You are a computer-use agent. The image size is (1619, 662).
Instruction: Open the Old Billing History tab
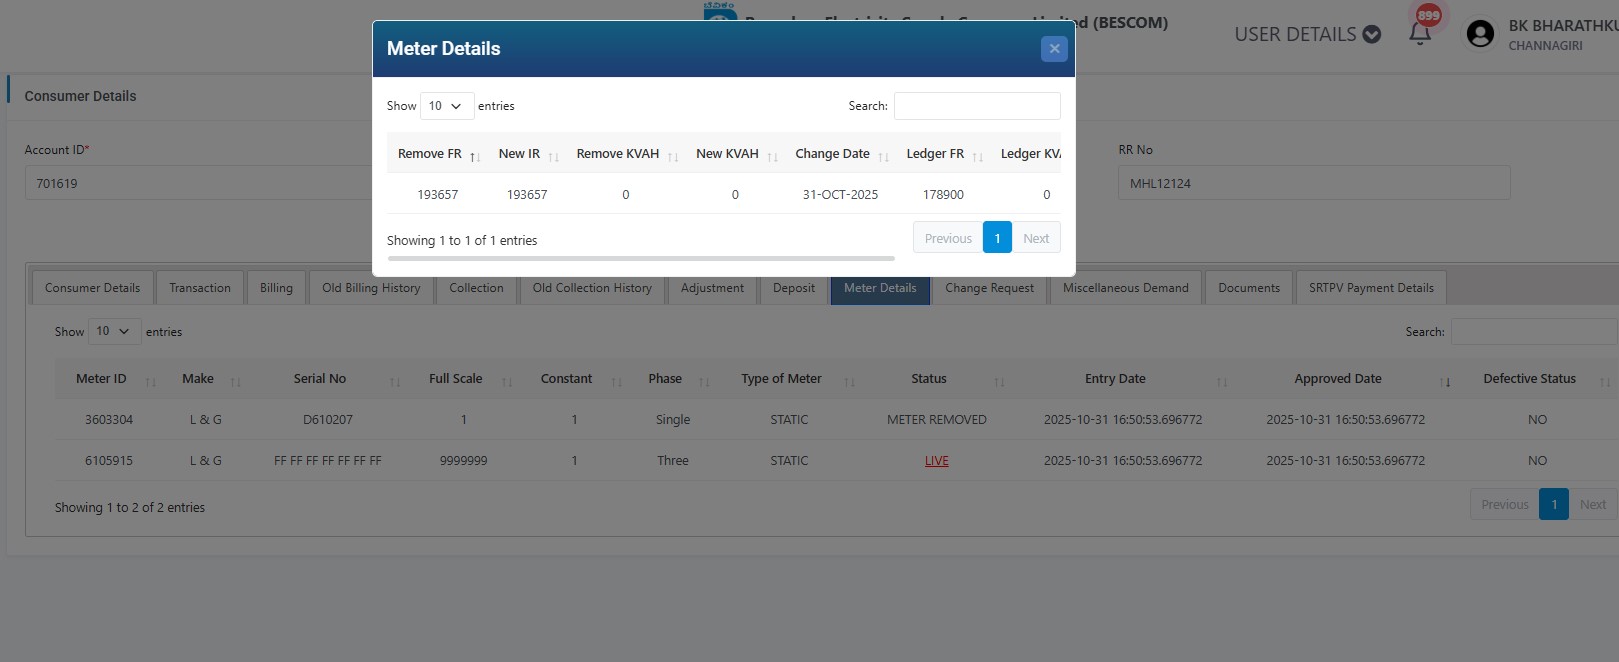click(371, 288)
